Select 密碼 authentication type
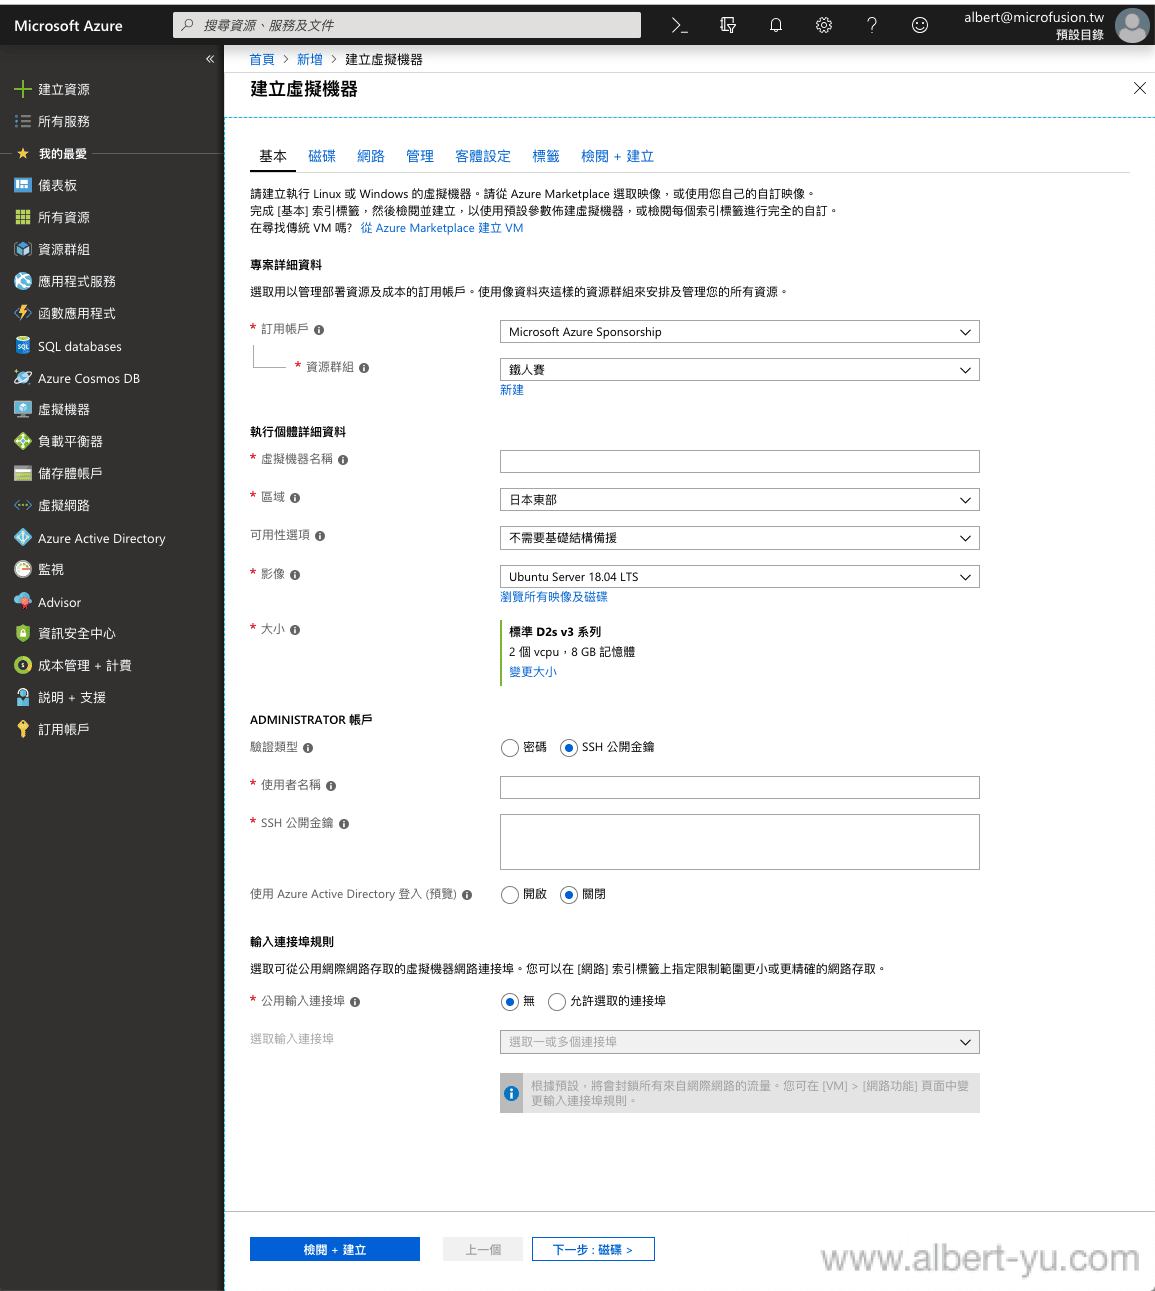 click(x=510, y=748)
